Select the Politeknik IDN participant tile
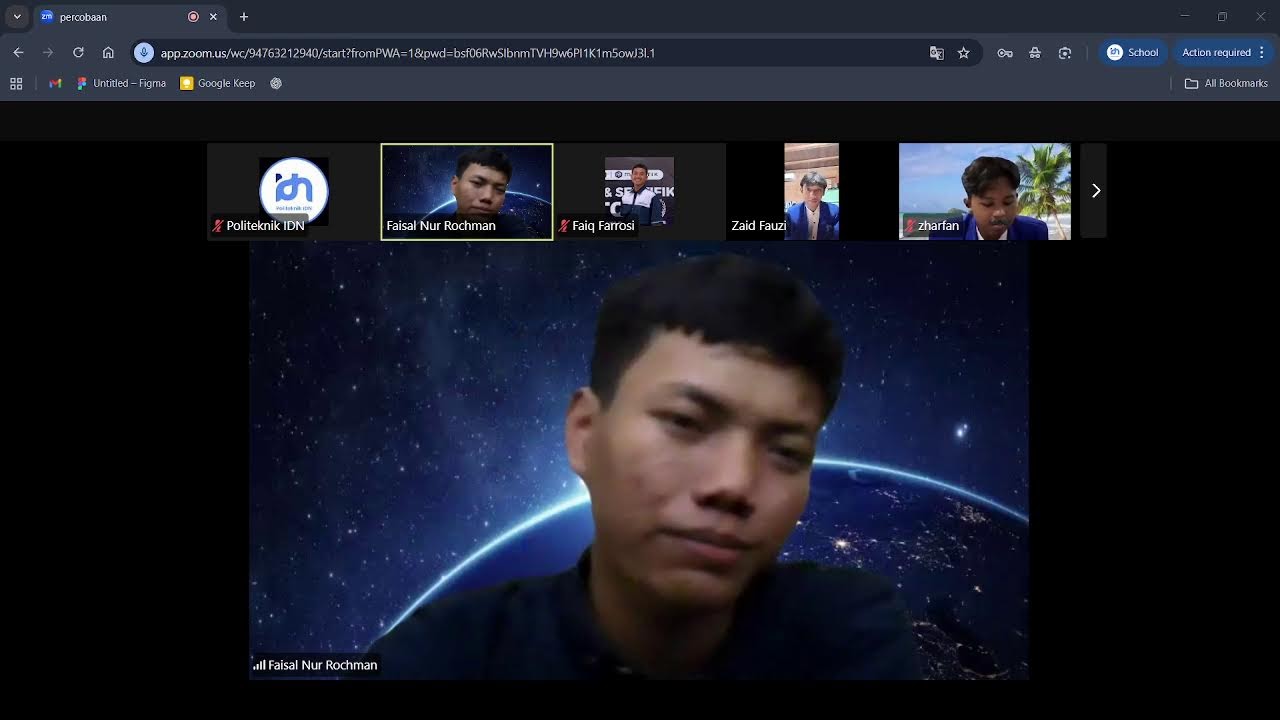This screenshot has height=720, width=1280. pyautogui.click(x=293, y=191)
